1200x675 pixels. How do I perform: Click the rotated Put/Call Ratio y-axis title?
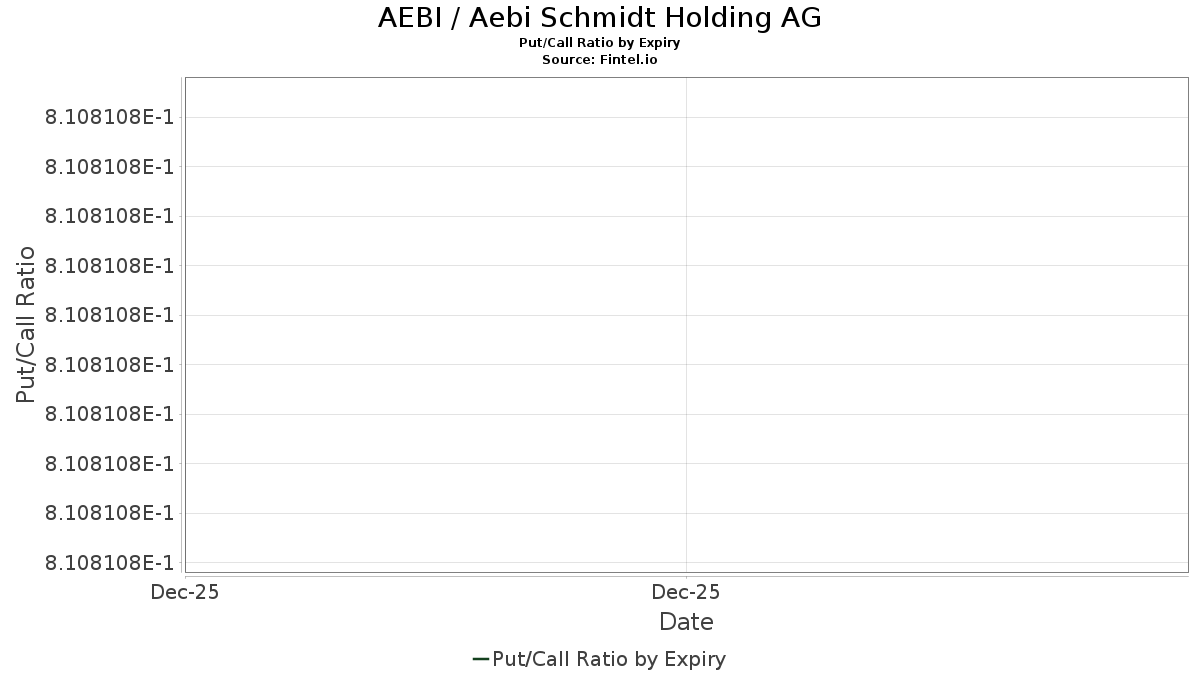pyautogui.click(x=26, y=325)
